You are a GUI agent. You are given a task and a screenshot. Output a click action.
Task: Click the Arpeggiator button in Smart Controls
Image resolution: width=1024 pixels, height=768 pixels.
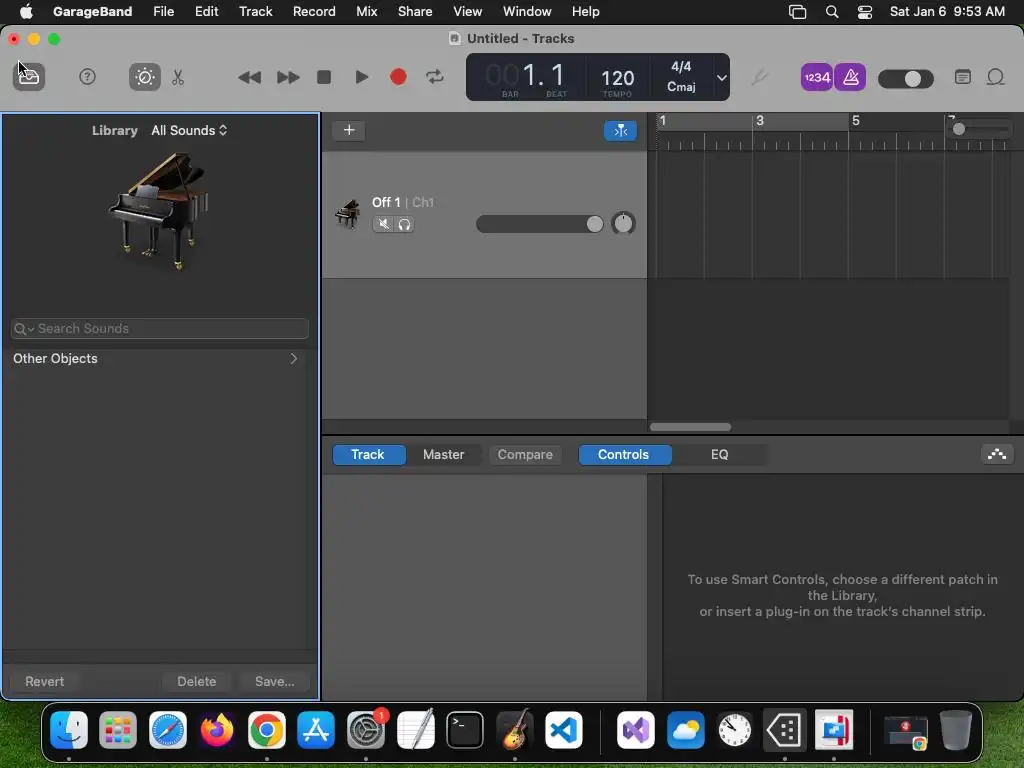click(997, 455)
